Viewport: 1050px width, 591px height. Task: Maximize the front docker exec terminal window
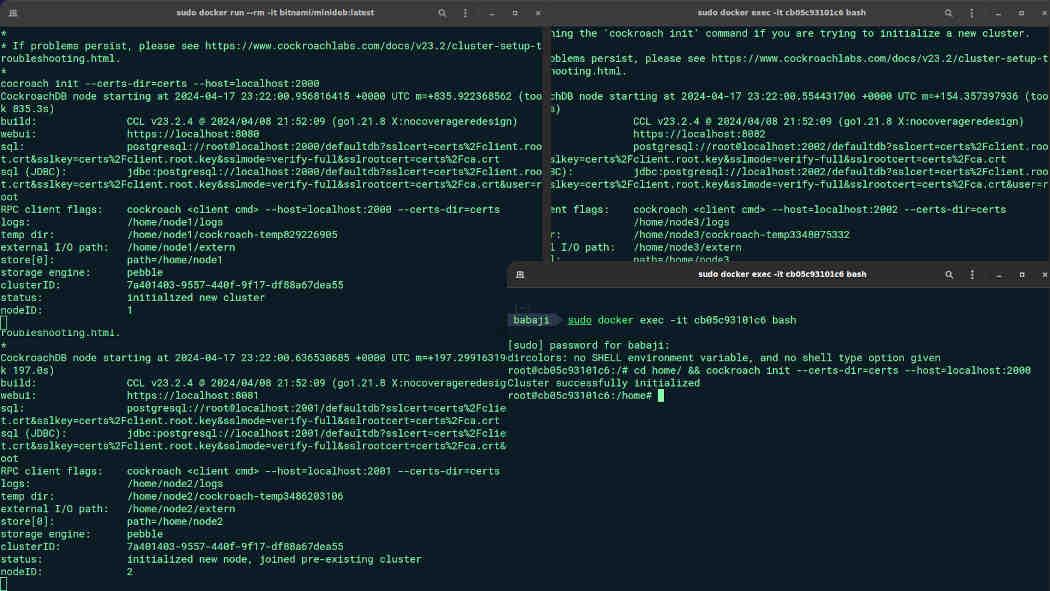(x=1022, y=274)
